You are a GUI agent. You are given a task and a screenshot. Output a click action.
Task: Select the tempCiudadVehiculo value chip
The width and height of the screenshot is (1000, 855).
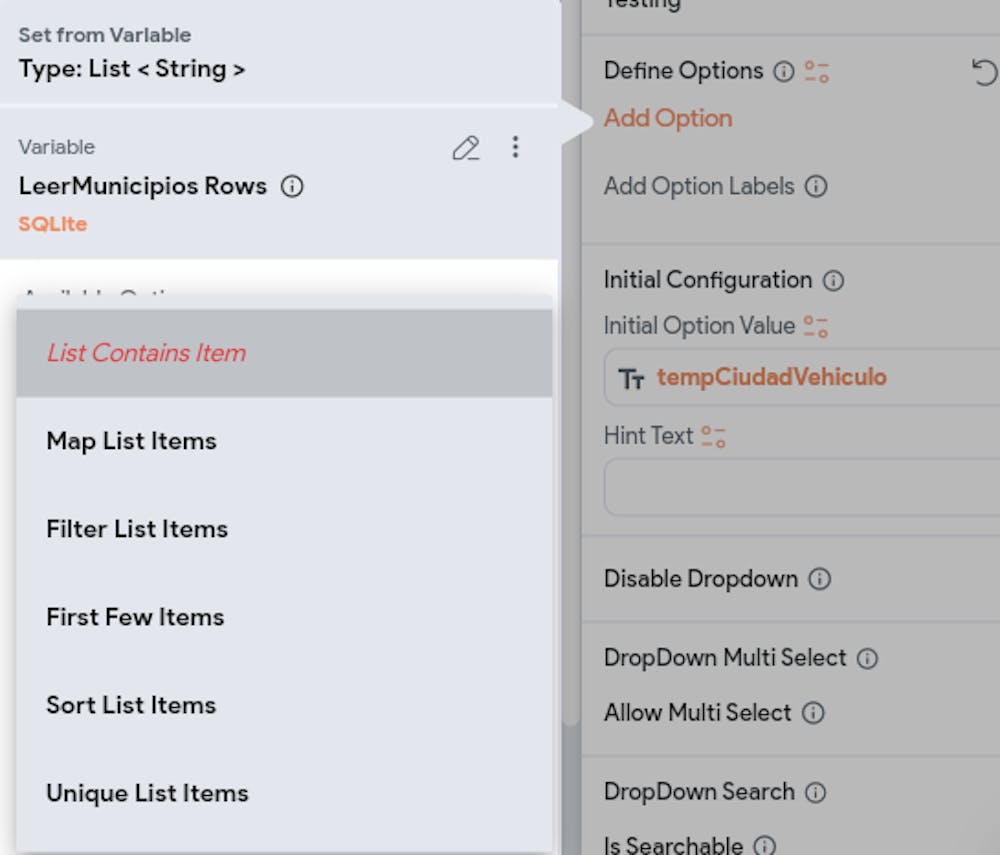[x=769, y=377]
